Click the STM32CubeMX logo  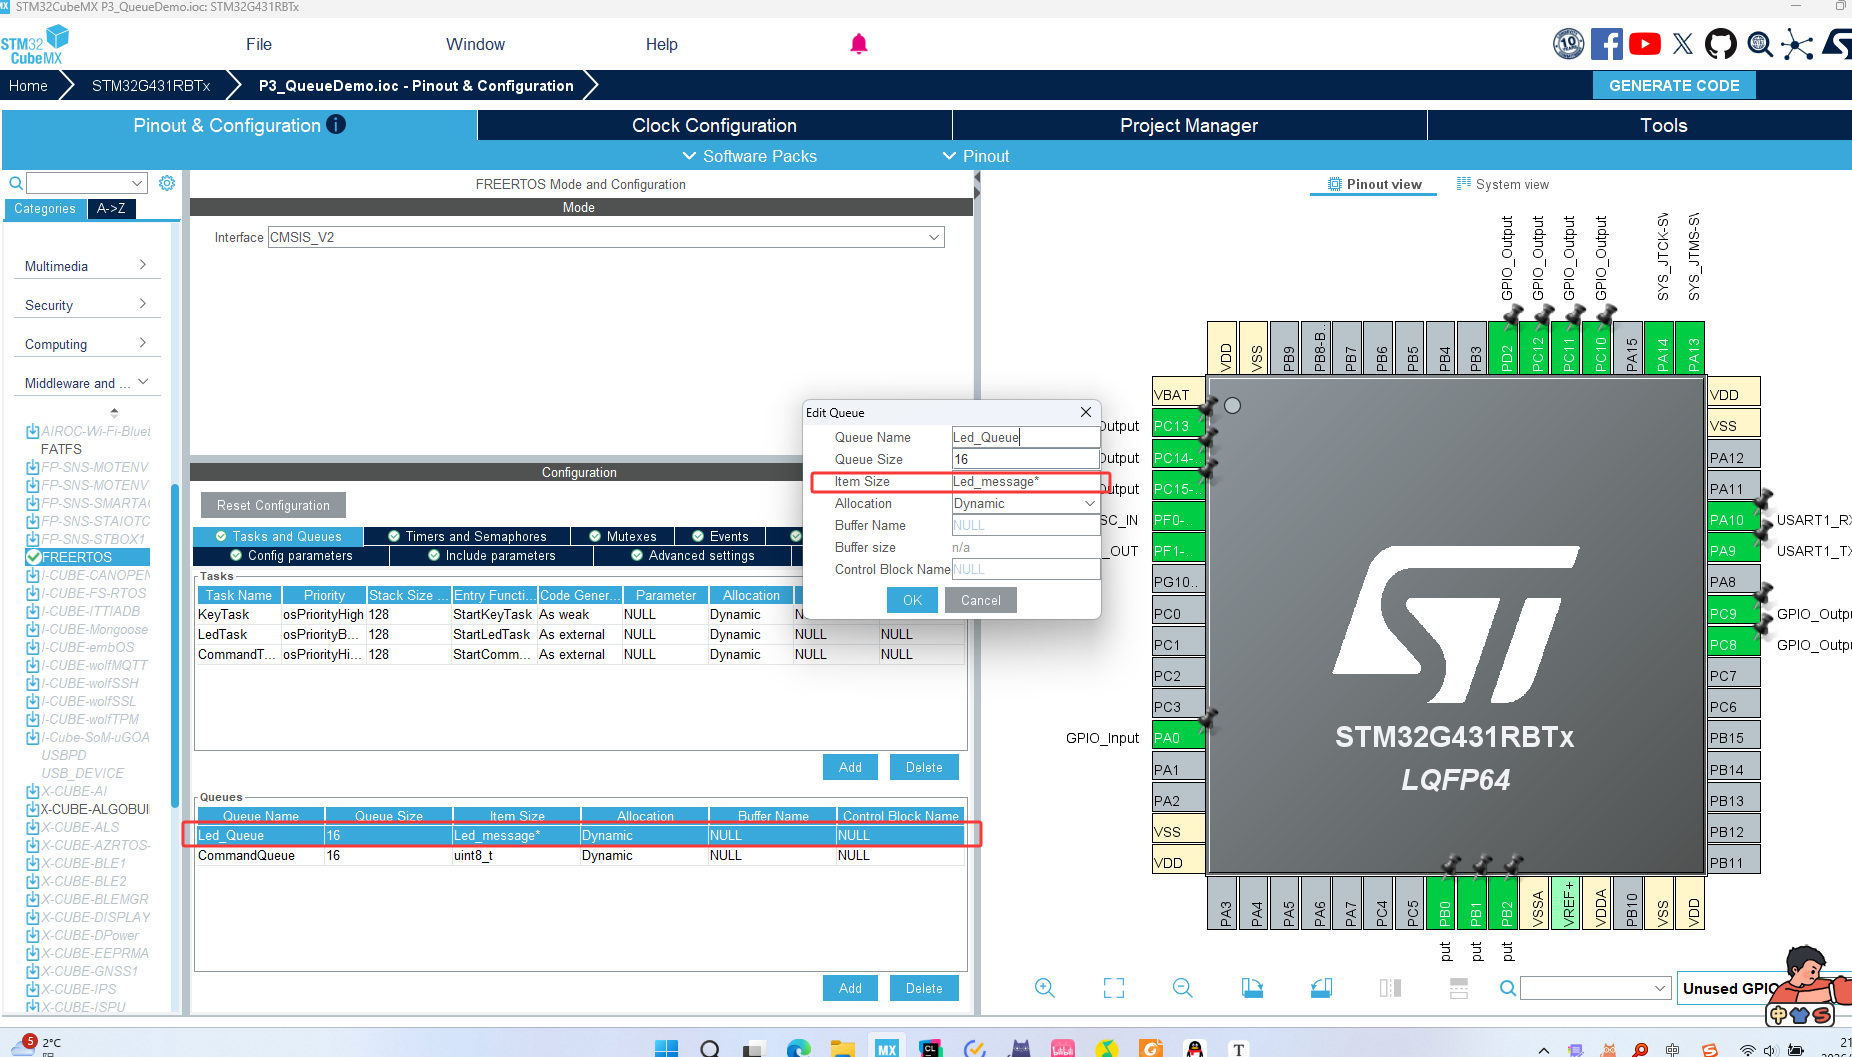point(35,45)
